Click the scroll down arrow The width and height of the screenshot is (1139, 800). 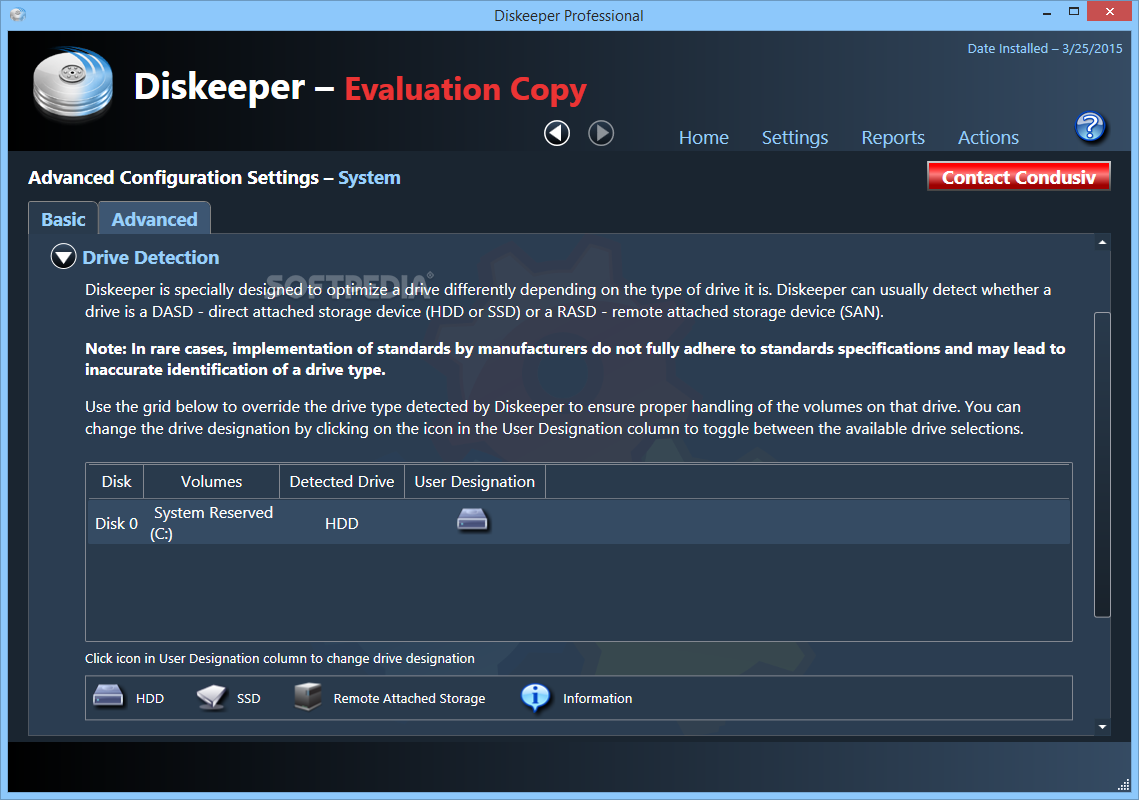pos(1102,727)
